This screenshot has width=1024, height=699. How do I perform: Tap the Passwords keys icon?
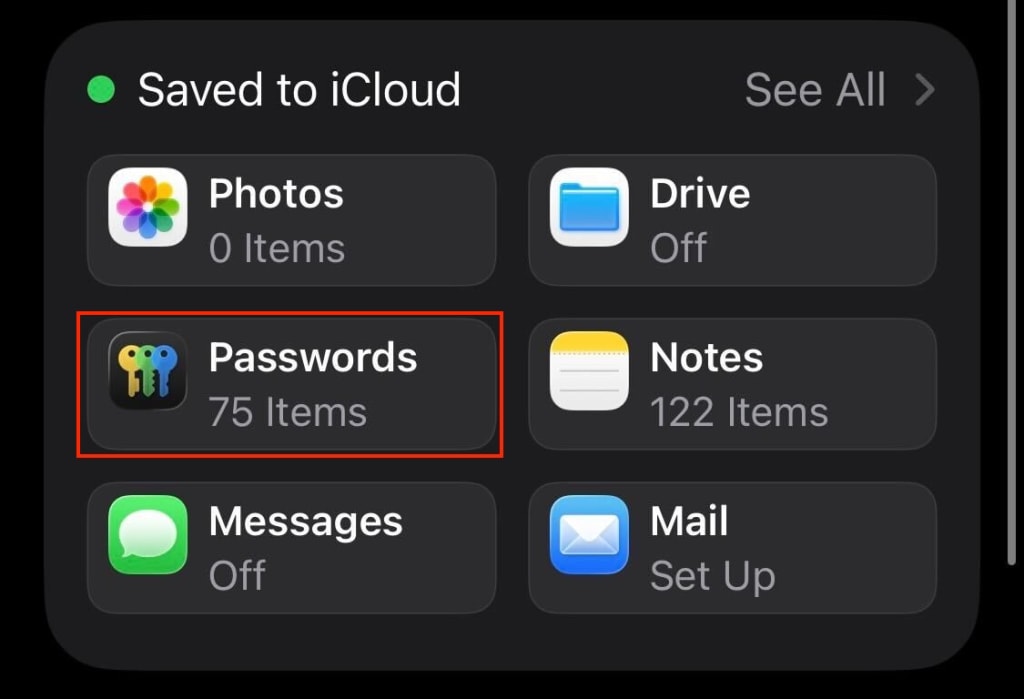(148, 371)
